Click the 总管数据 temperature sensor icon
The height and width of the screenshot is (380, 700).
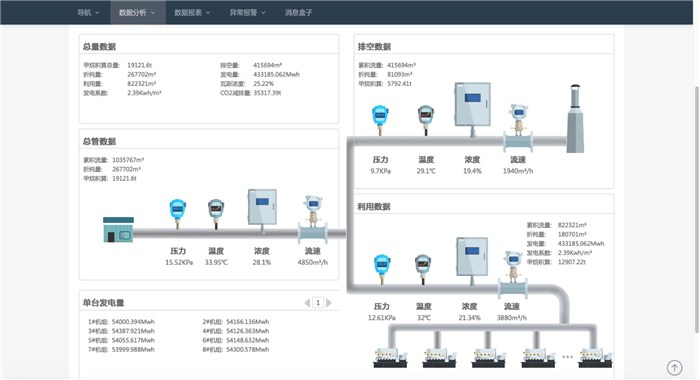[x=216, y=214]
